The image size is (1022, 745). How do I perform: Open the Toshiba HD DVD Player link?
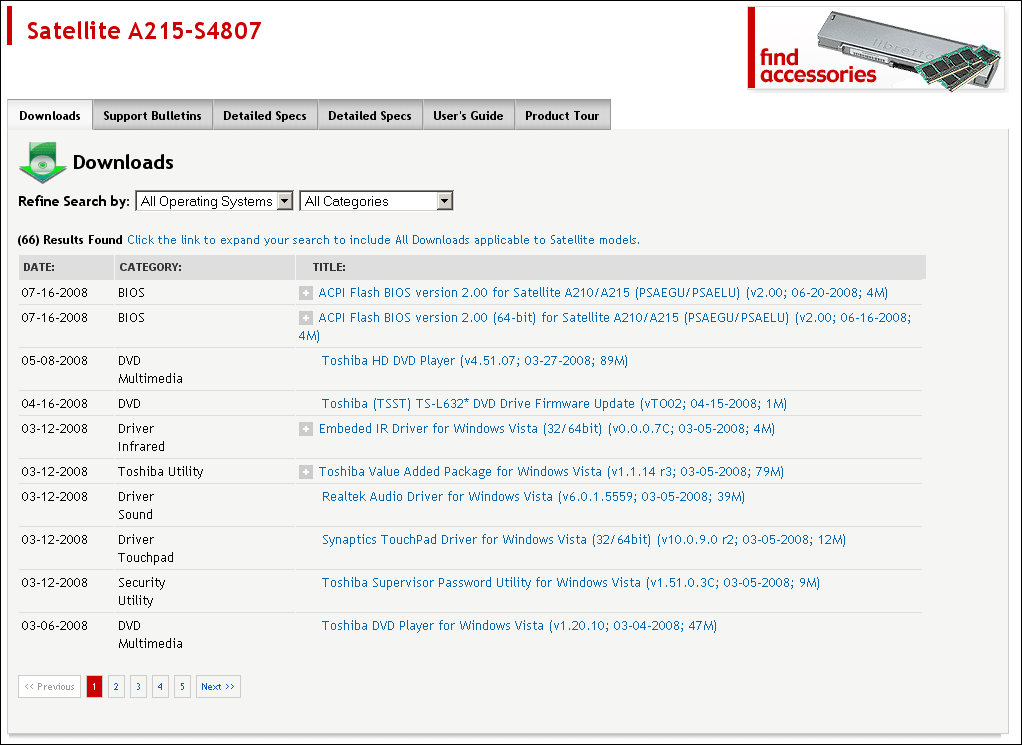click(x=474, y=361)
